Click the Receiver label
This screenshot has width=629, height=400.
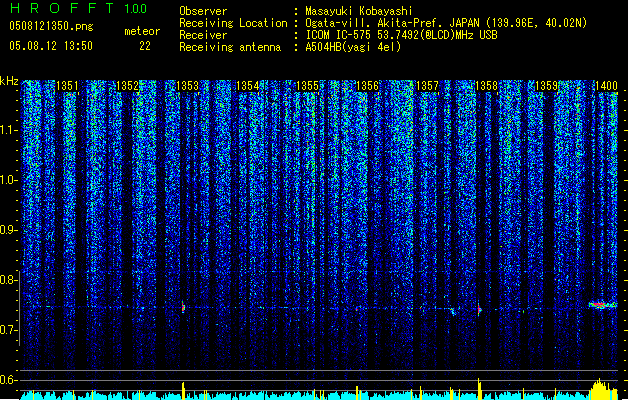[203, 35]
